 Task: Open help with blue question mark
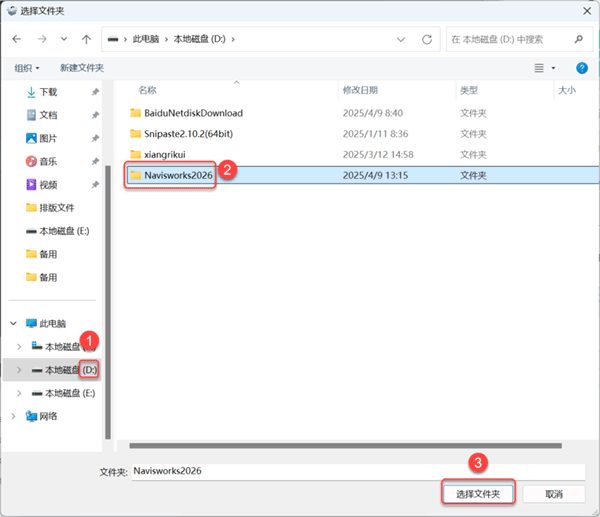tap(582, 68)
